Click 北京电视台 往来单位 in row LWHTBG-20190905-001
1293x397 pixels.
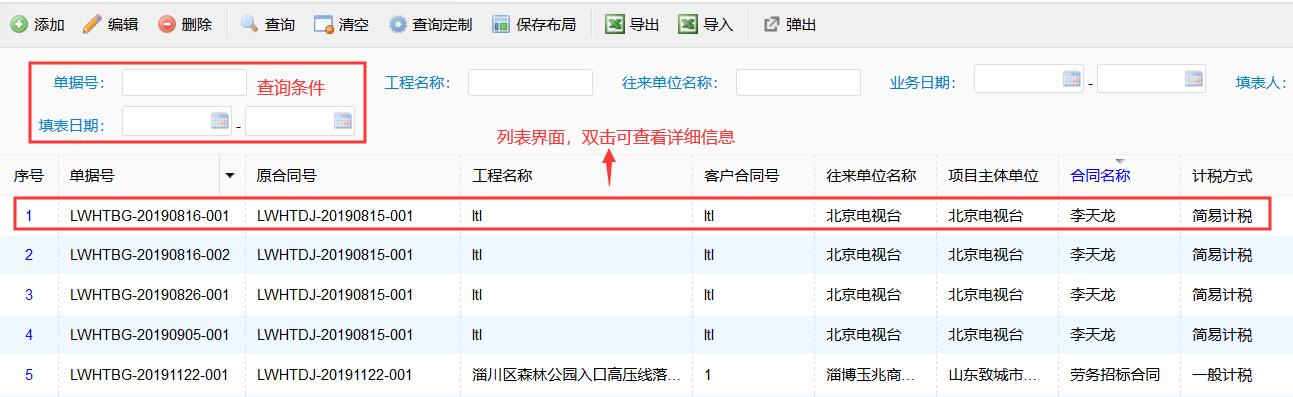pos(863,335)
